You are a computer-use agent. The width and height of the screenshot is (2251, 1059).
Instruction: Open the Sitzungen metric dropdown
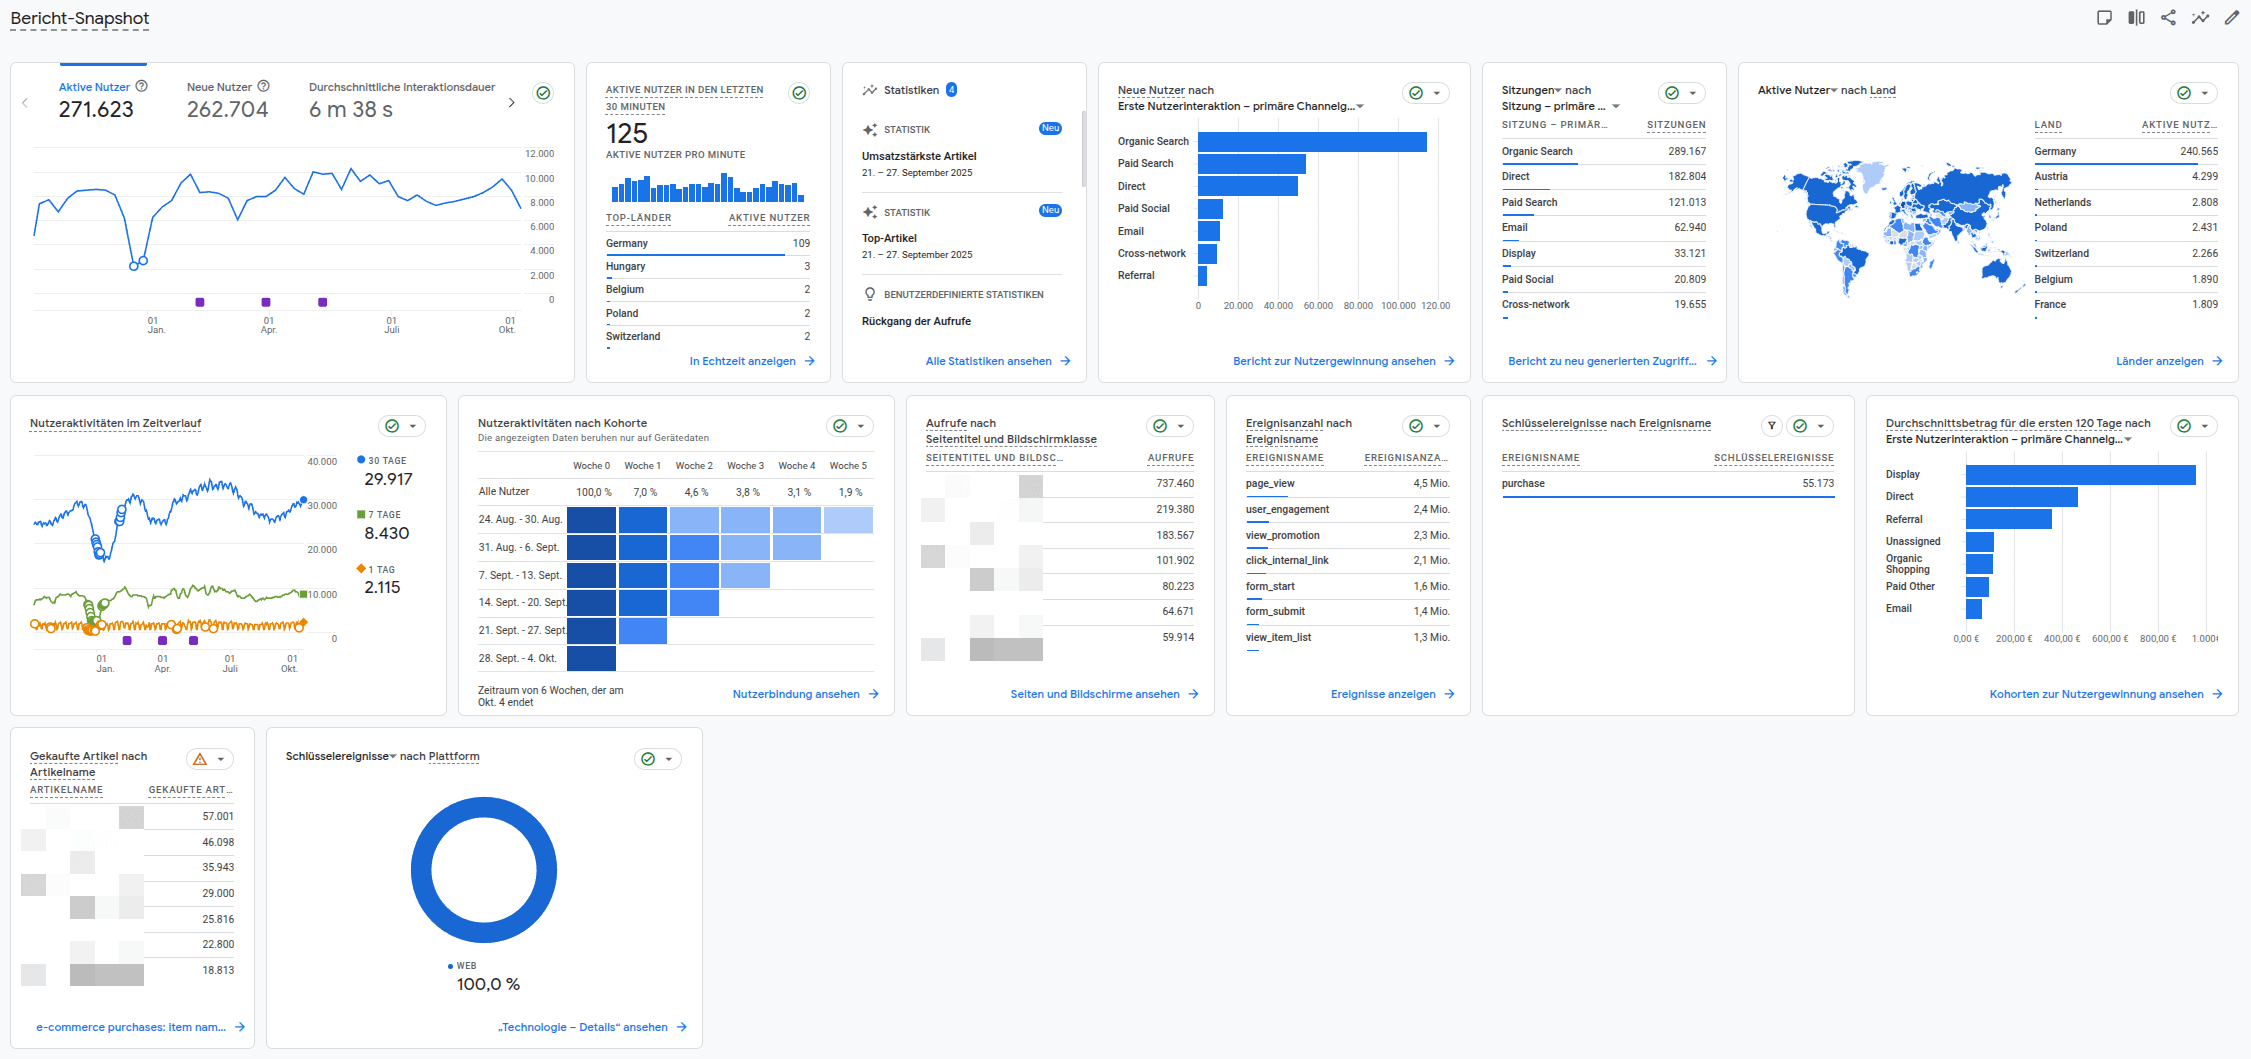tap(1557, 91)
